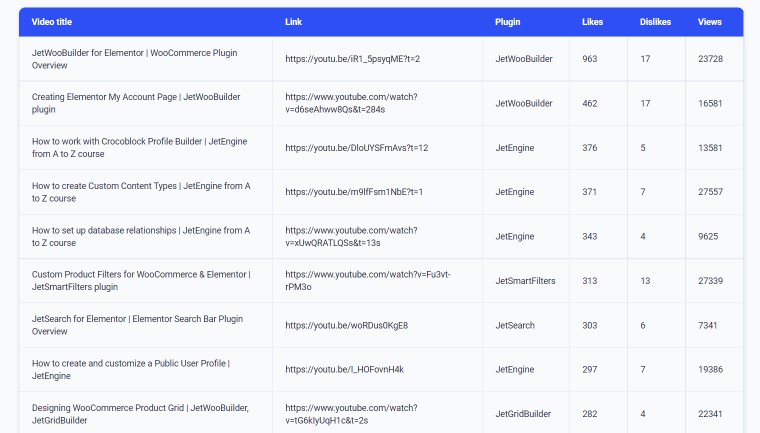Select the 'Custom Product Filters for WooCommerce' title
Image resolution: width=760 pixels, height=433 pixels.
click(141, 281)
